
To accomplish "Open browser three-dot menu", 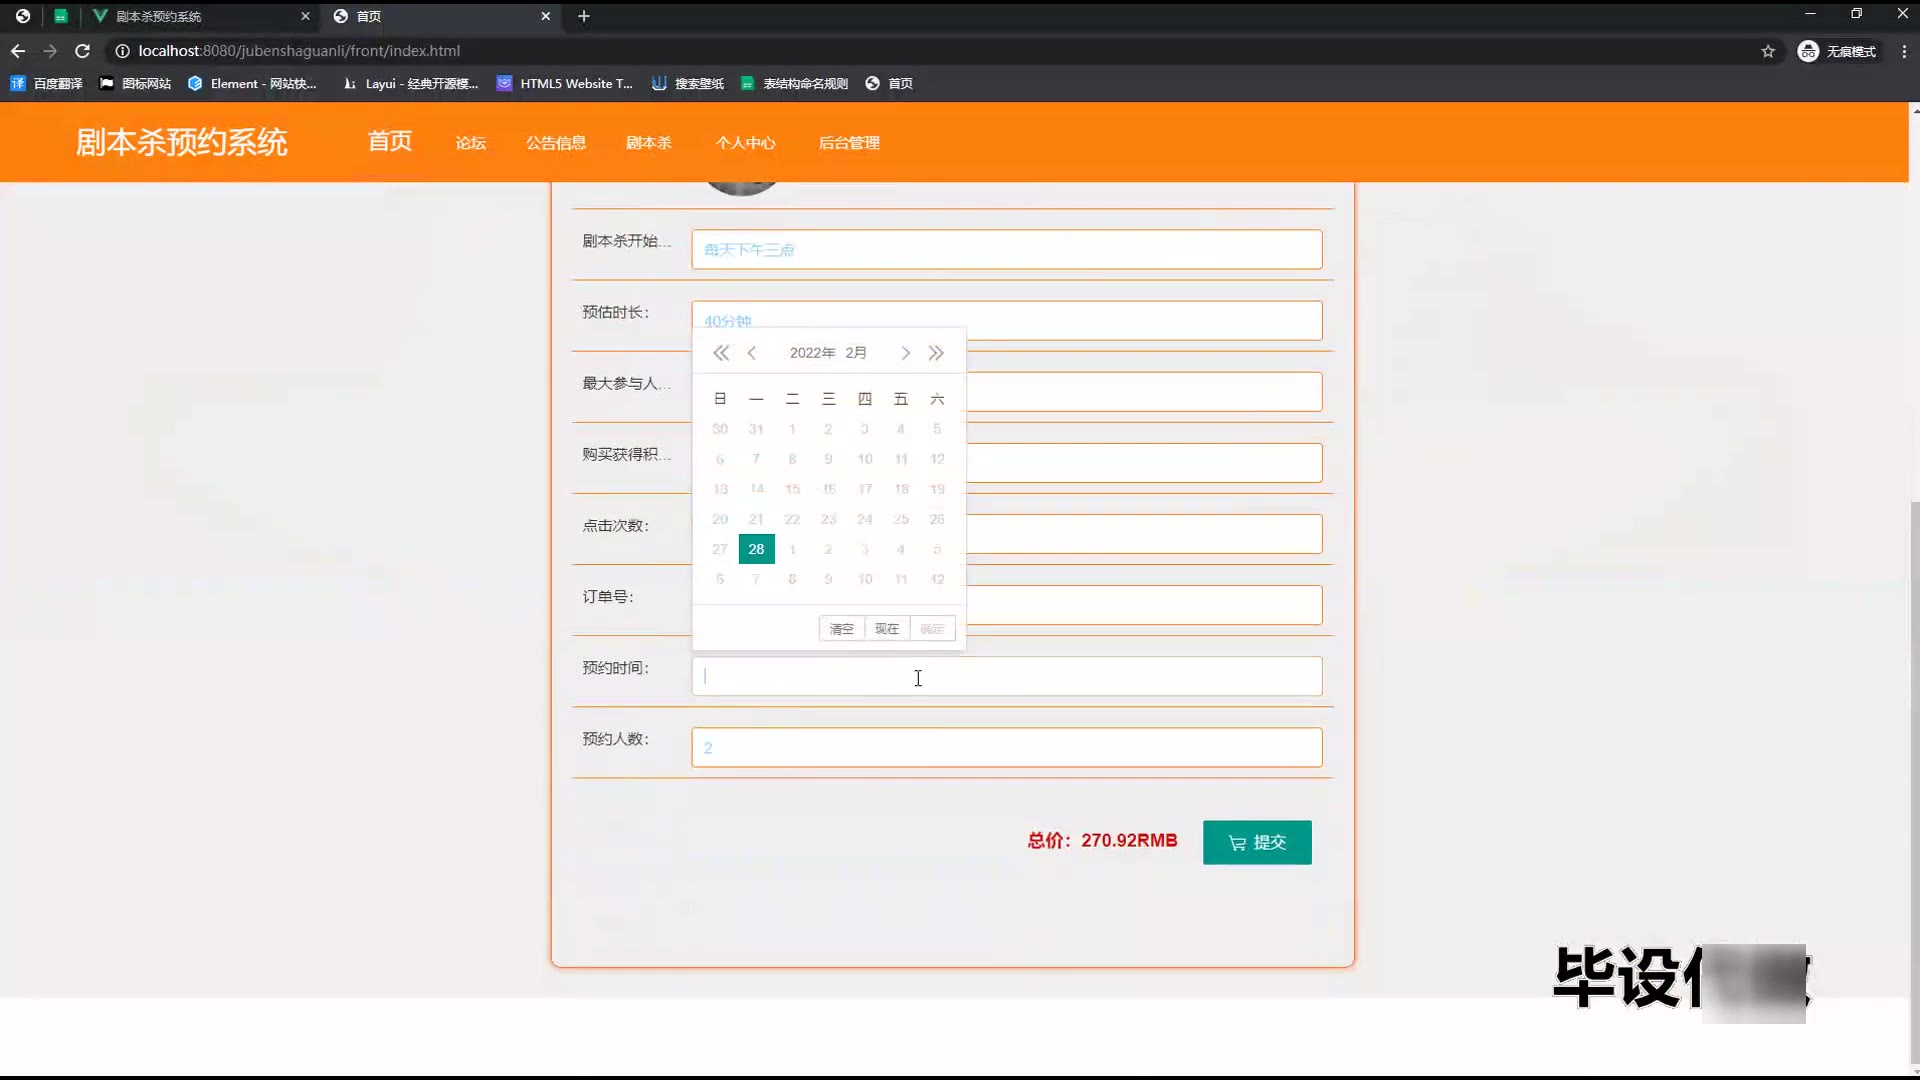I will coord(1904,51).
